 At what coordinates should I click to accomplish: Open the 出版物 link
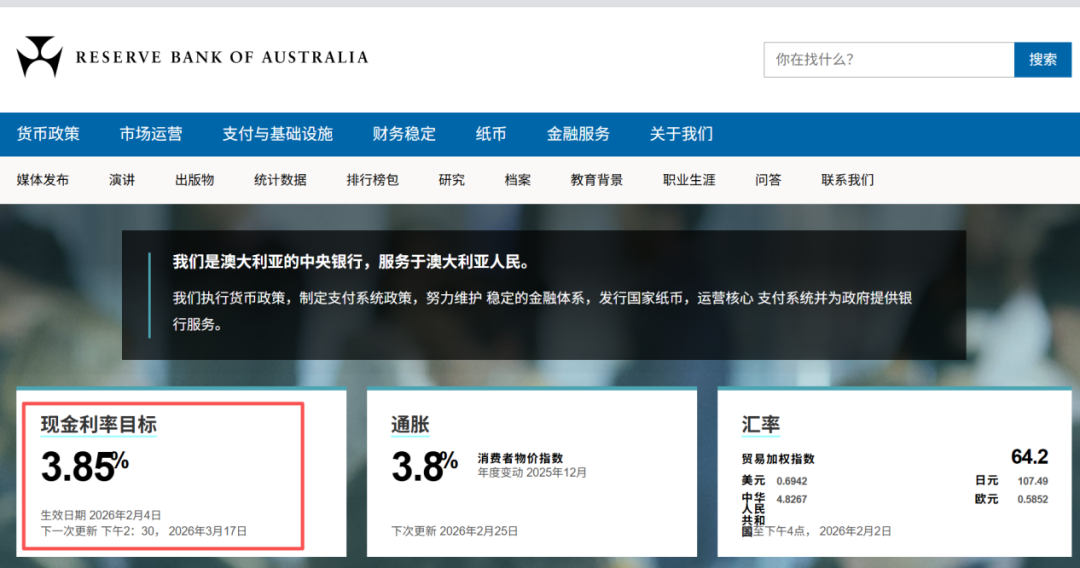[194, 180]
